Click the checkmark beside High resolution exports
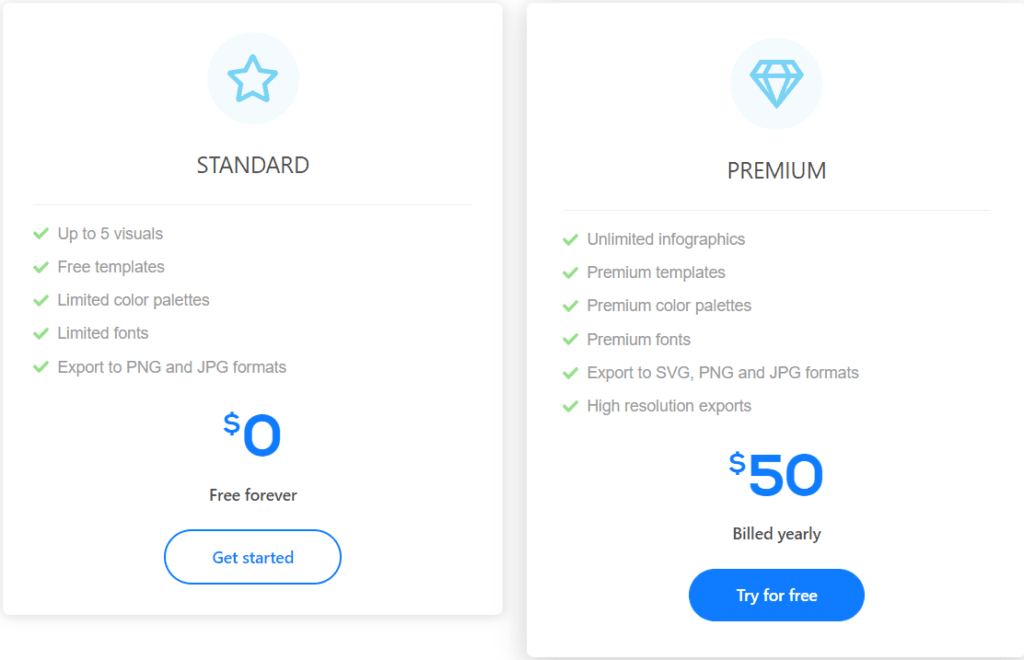1024x660 pixels. [x=570, y=406]
